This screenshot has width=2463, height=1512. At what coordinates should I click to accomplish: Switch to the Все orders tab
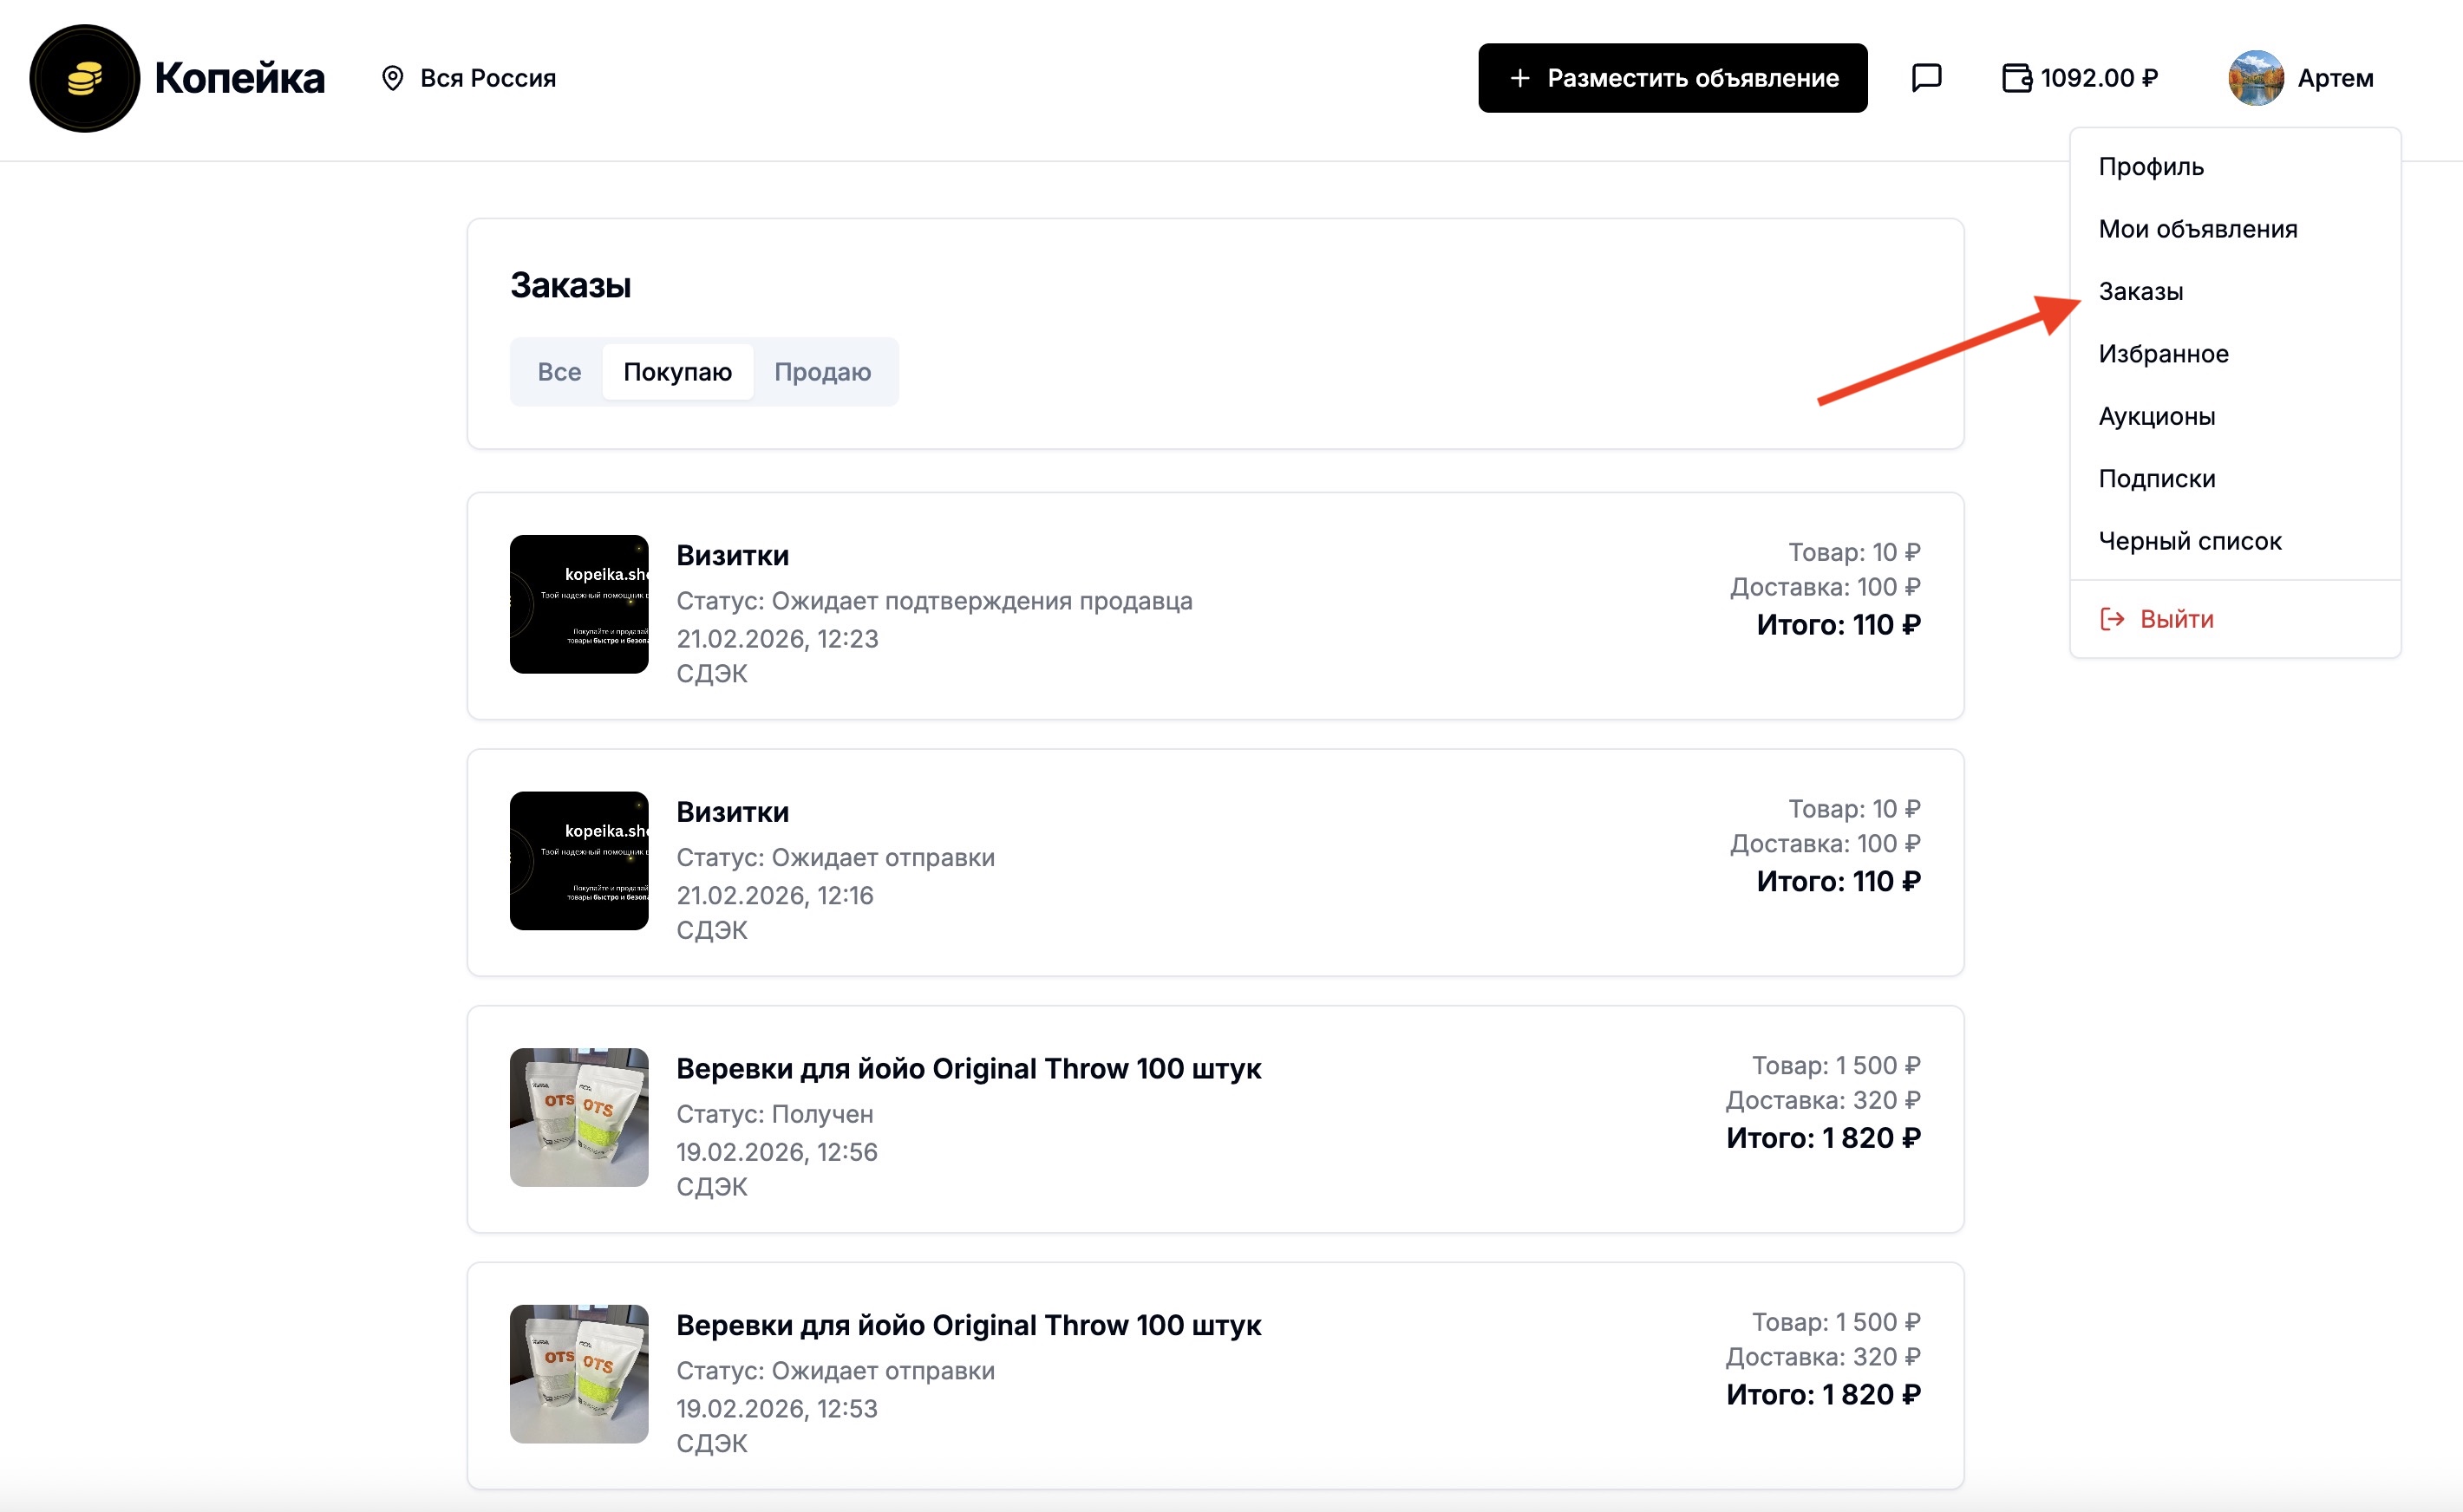(559, 372)
